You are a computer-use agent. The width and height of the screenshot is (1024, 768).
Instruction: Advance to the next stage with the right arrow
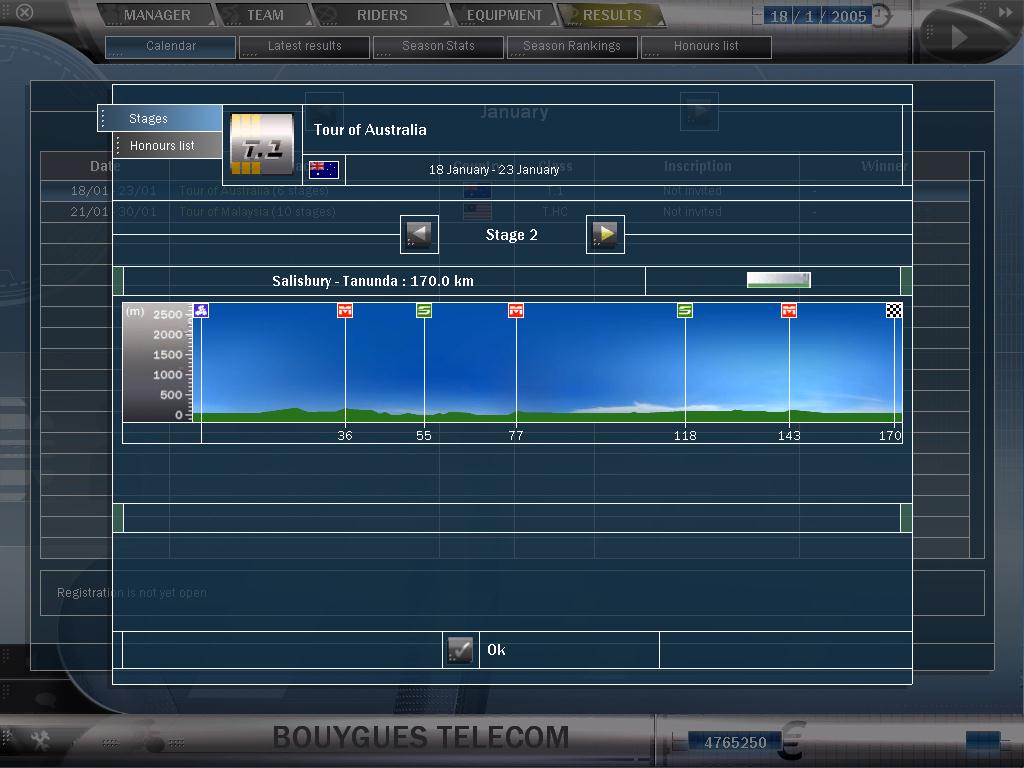click(x=605, y=234)
